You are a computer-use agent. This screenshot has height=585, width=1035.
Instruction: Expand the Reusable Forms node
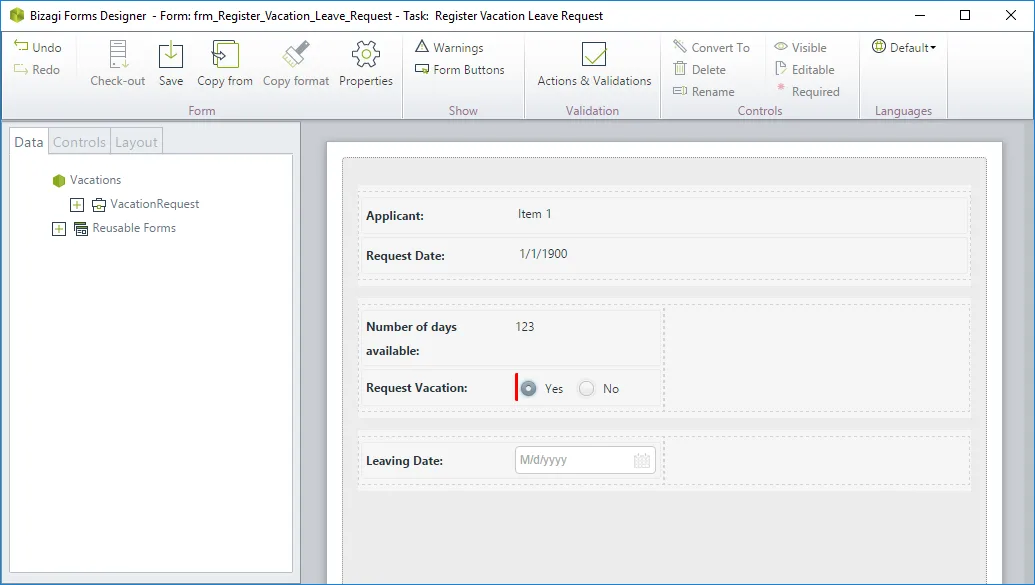[59, 228]
